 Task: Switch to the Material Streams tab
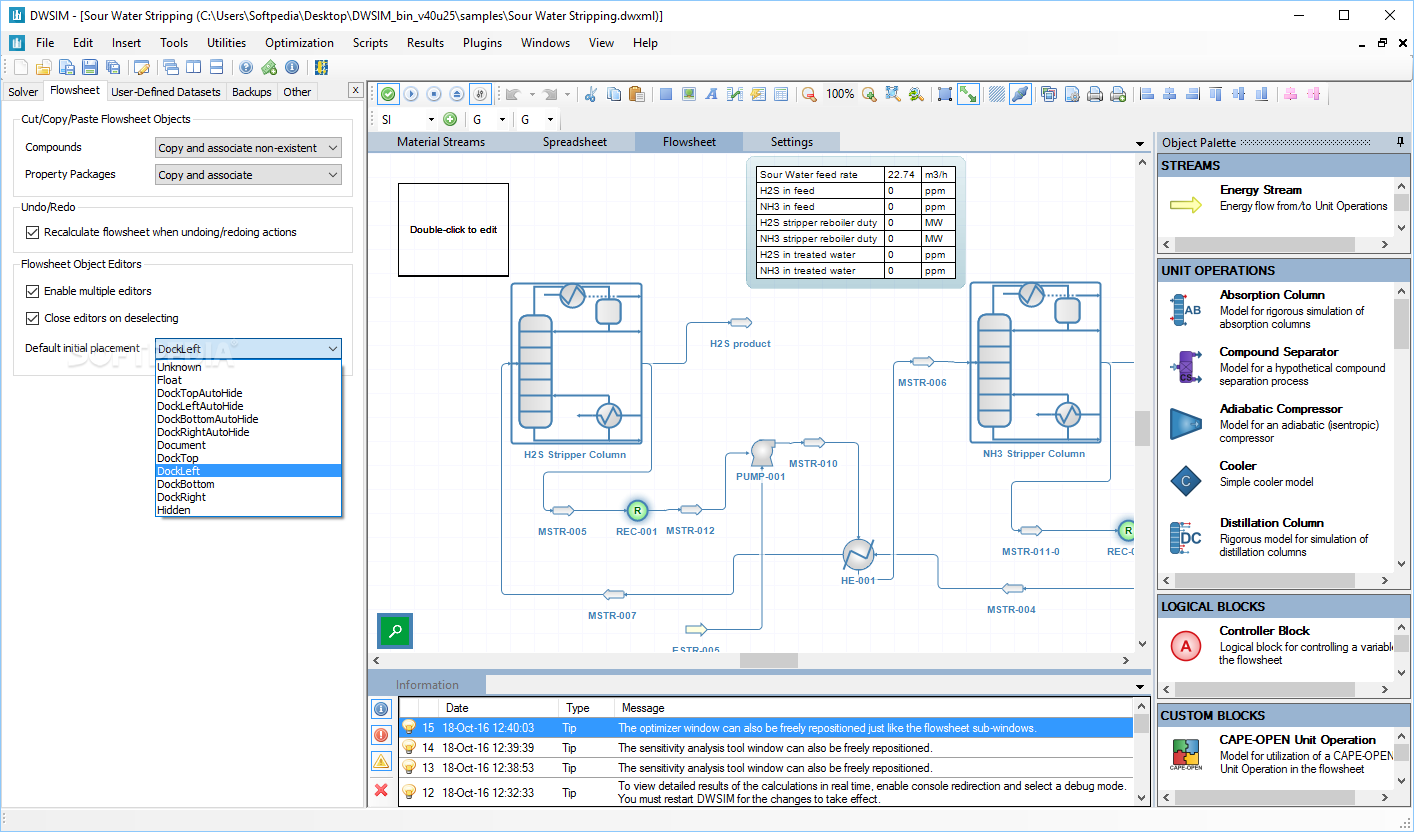click(x=441, y=142)
